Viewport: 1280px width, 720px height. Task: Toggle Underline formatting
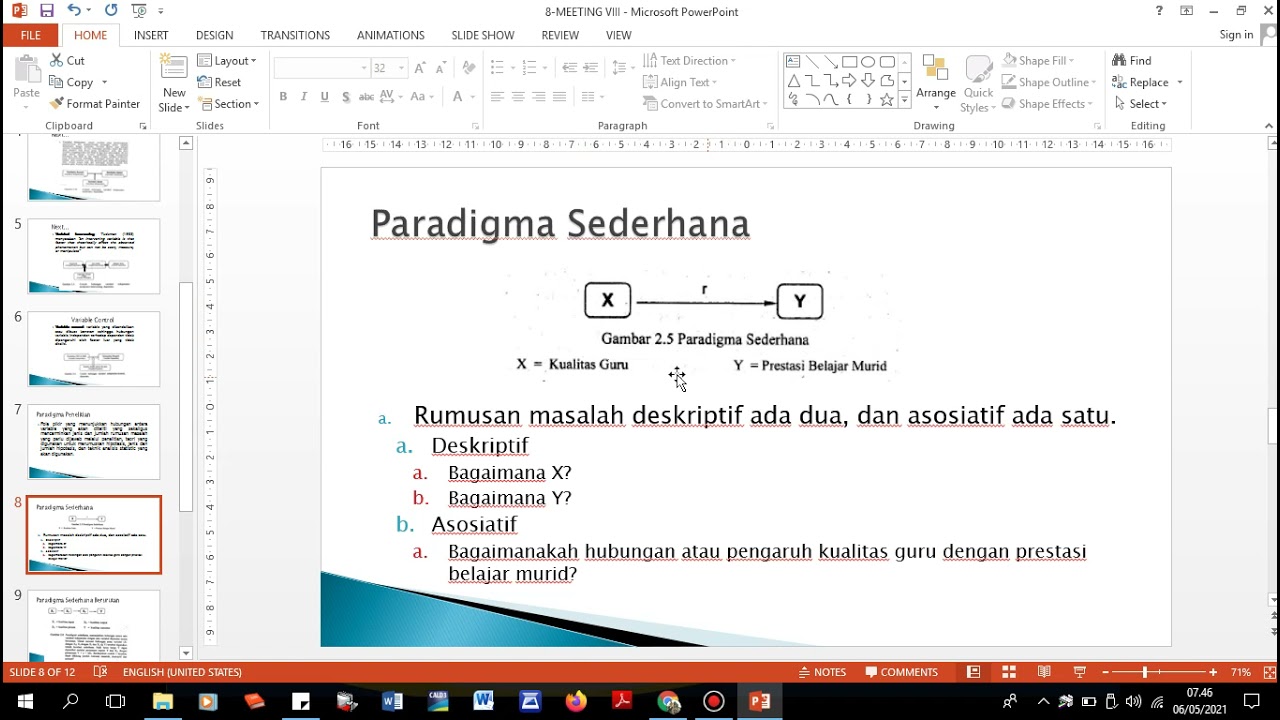[325, 97]
